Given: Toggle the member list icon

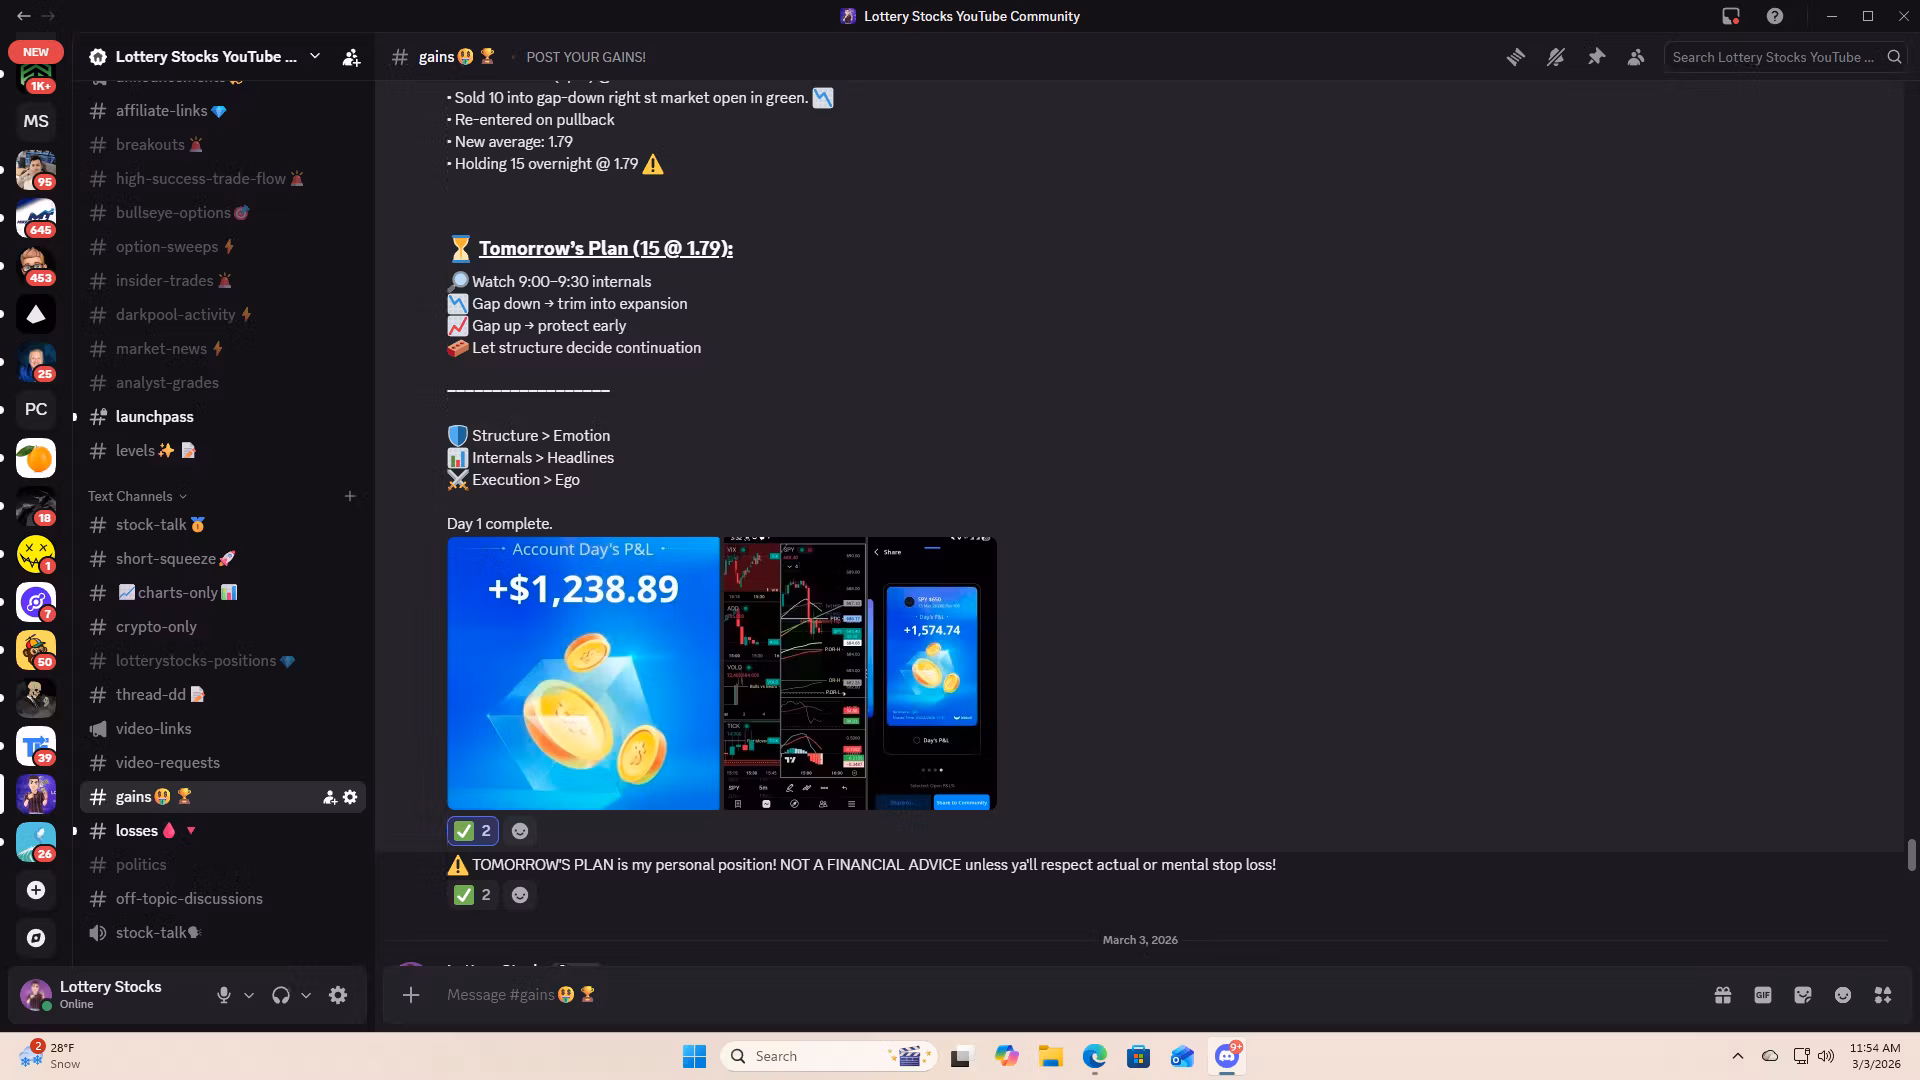Looking at the screenshot, I should [1636, 57].
